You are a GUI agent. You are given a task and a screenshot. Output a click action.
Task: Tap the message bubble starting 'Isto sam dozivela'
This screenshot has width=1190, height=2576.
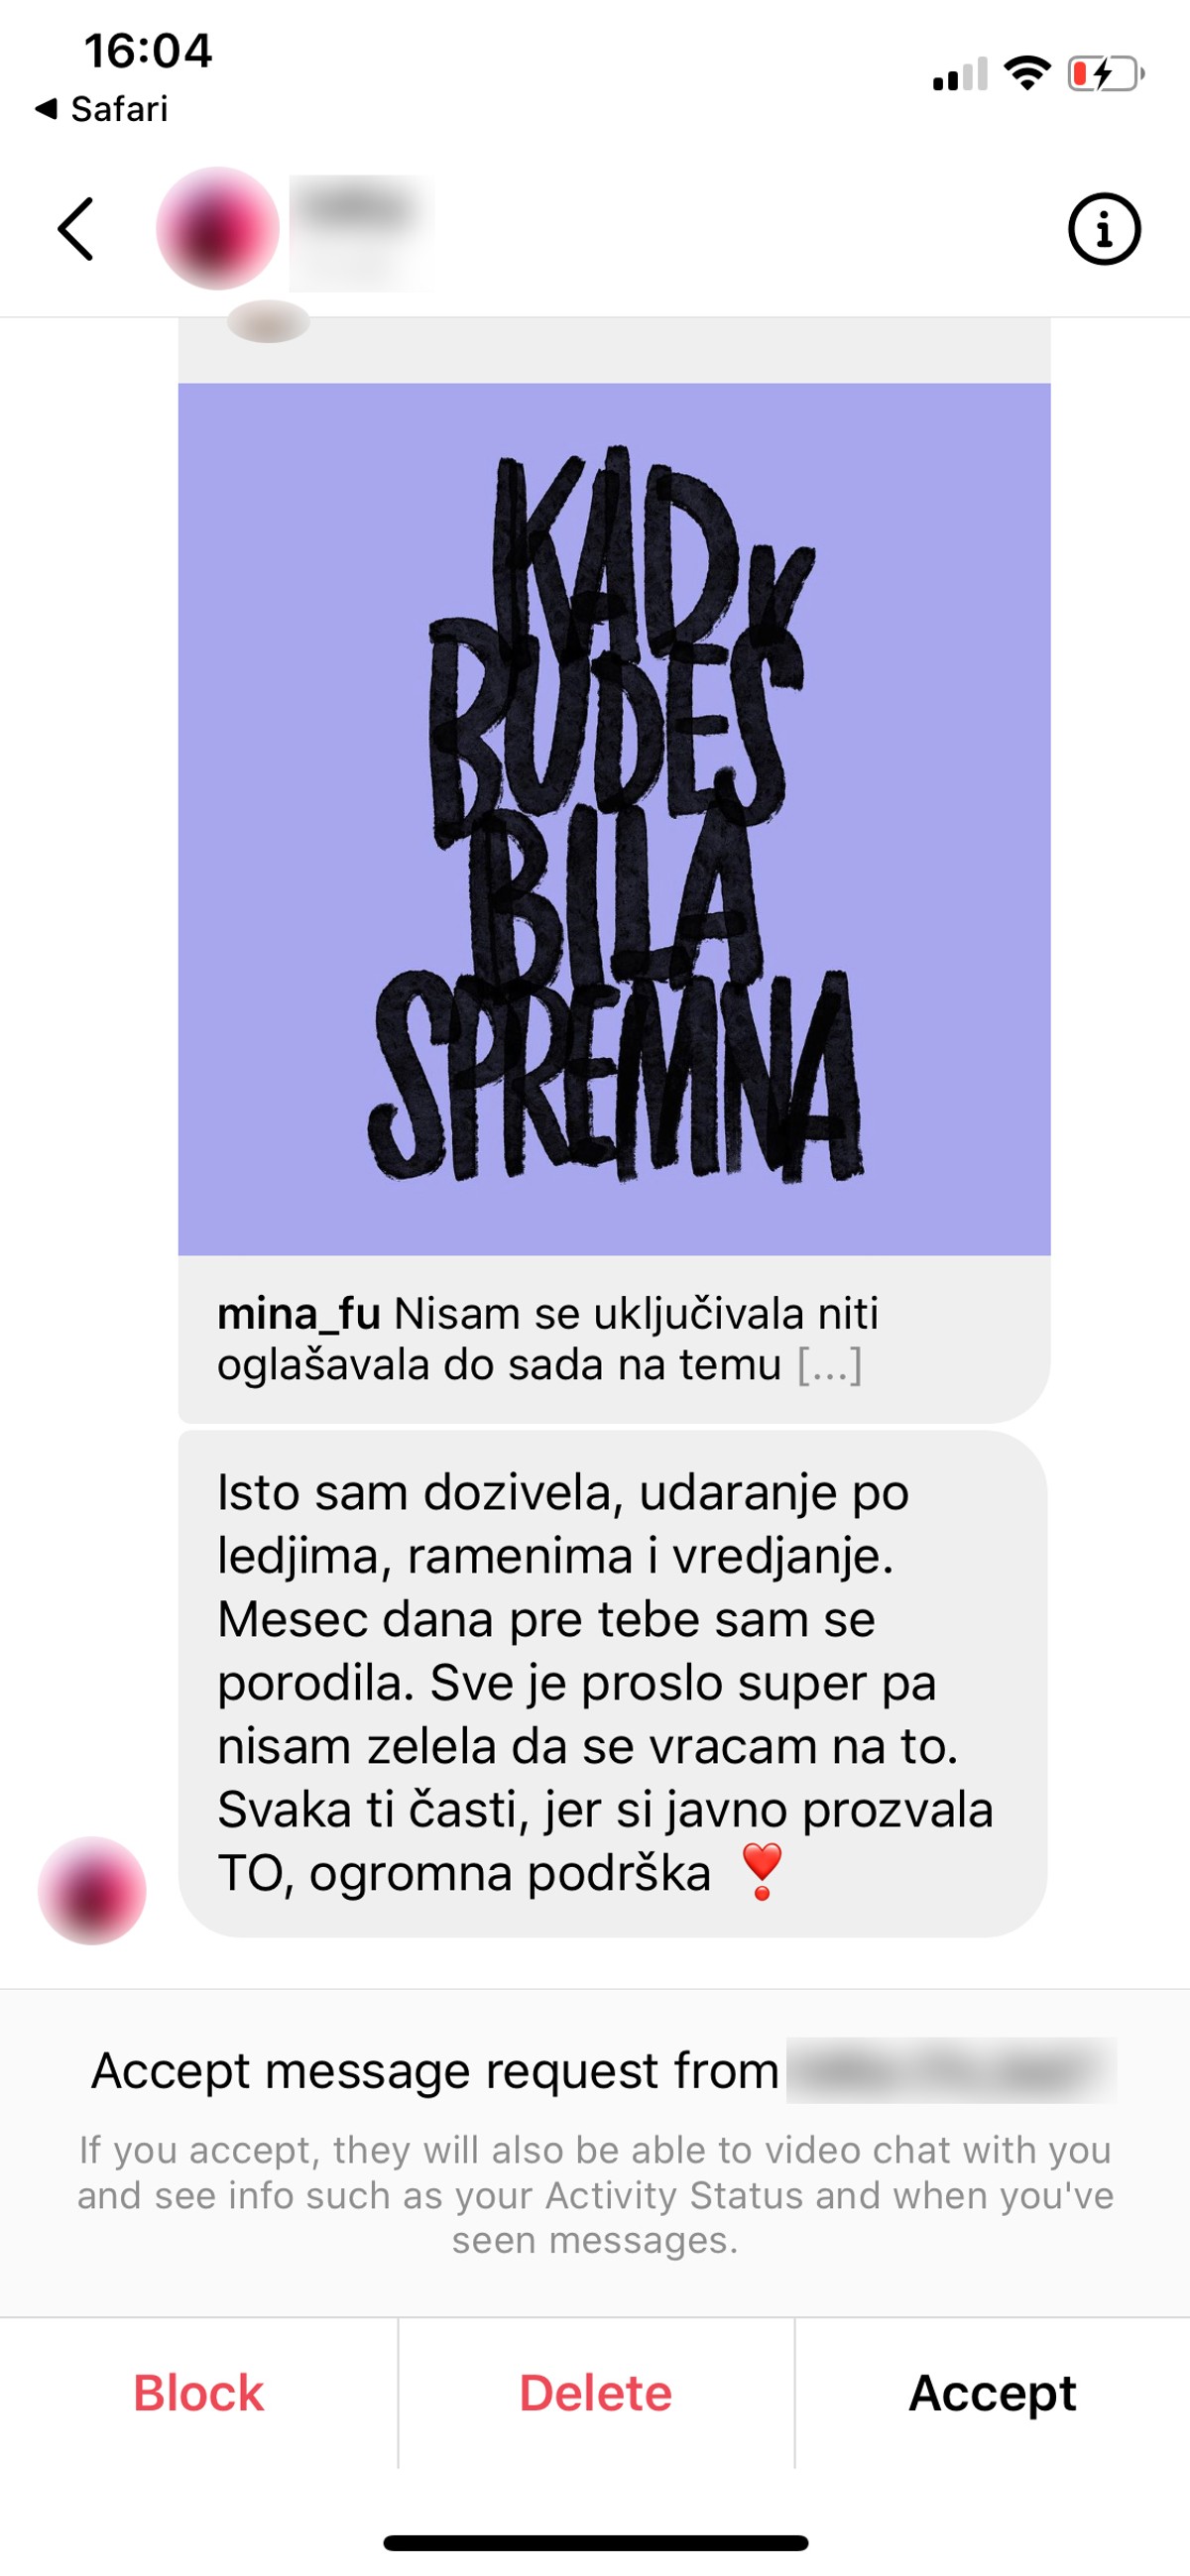(x=612, y=1684)
